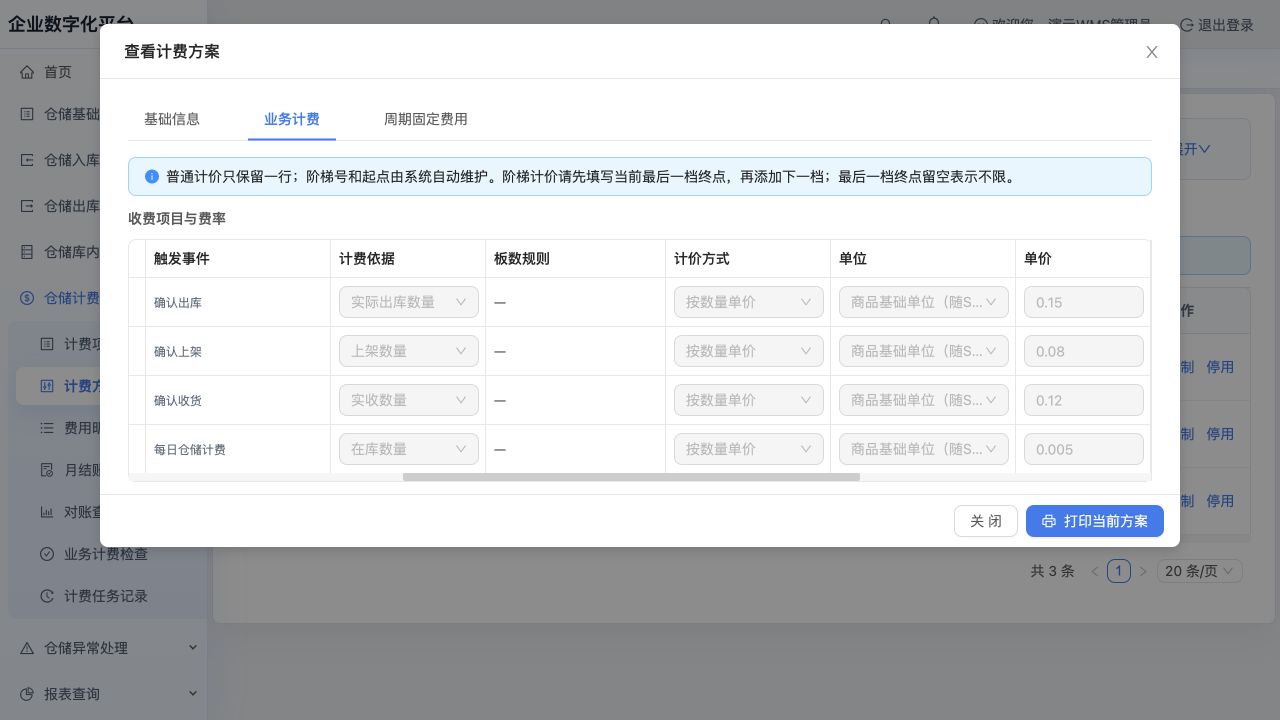
Task: Click the printer icon on print button
Action: pos(1049,521)
